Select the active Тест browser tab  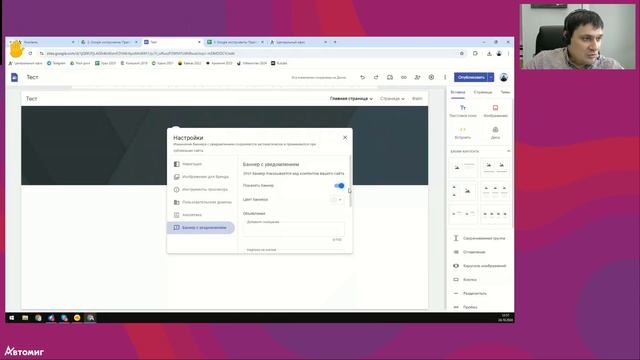(x=172, y=42)
